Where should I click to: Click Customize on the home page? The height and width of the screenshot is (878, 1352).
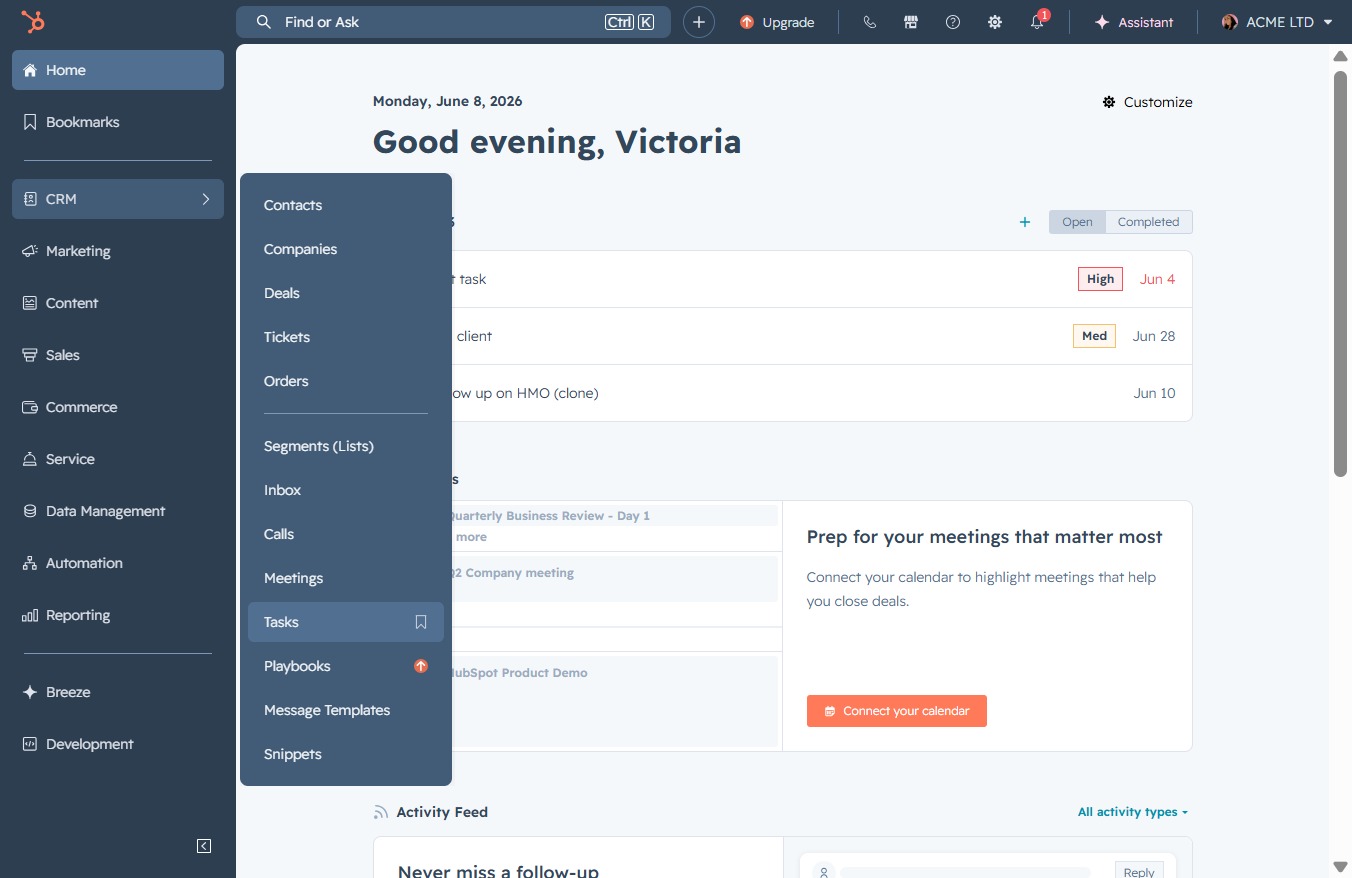1147,102
